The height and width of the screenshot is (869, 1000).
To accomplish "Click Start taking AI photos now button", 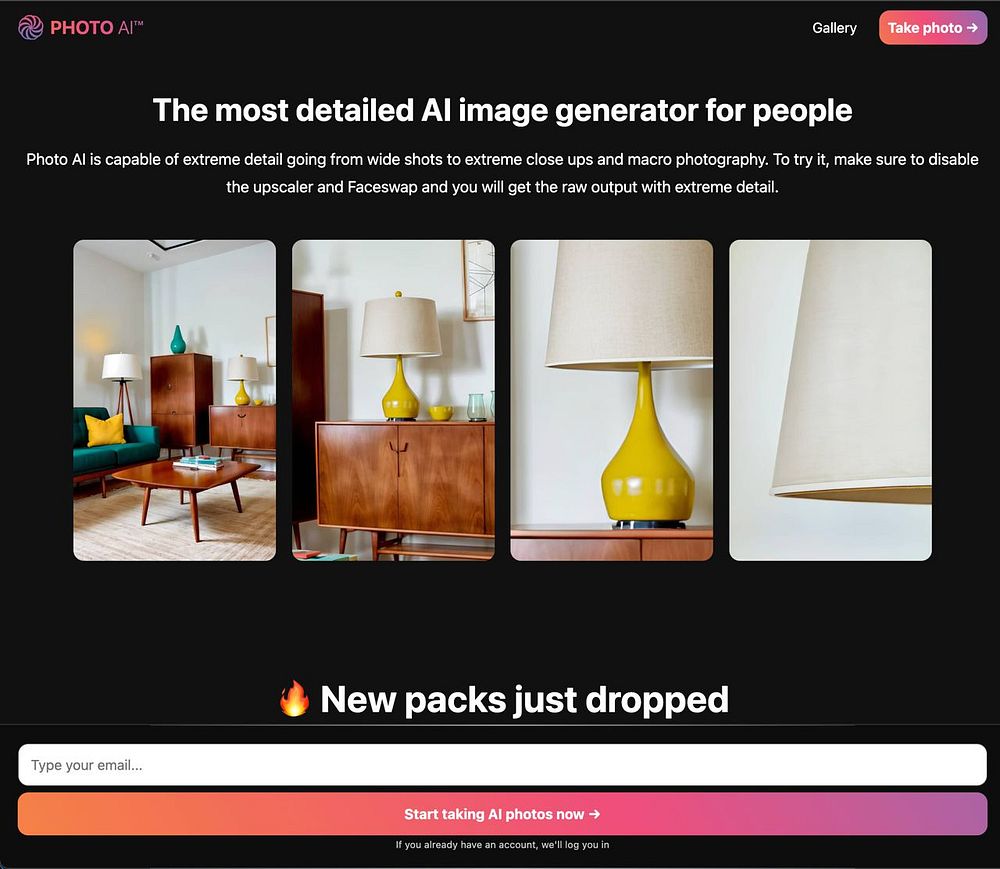I will [x=503, y=814].
